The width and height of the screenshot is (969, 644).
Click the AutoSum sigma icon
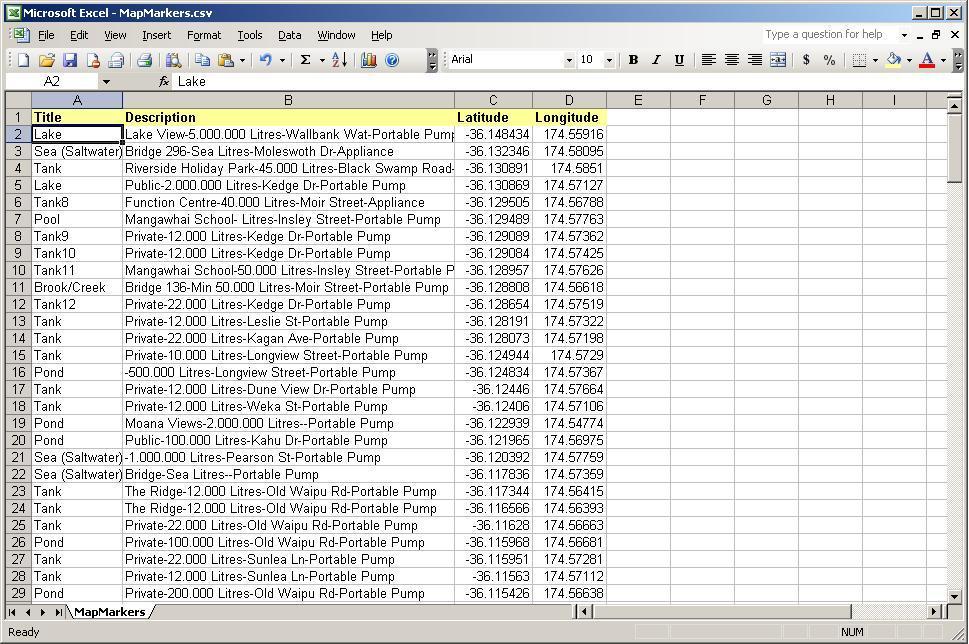pos(305,60)
